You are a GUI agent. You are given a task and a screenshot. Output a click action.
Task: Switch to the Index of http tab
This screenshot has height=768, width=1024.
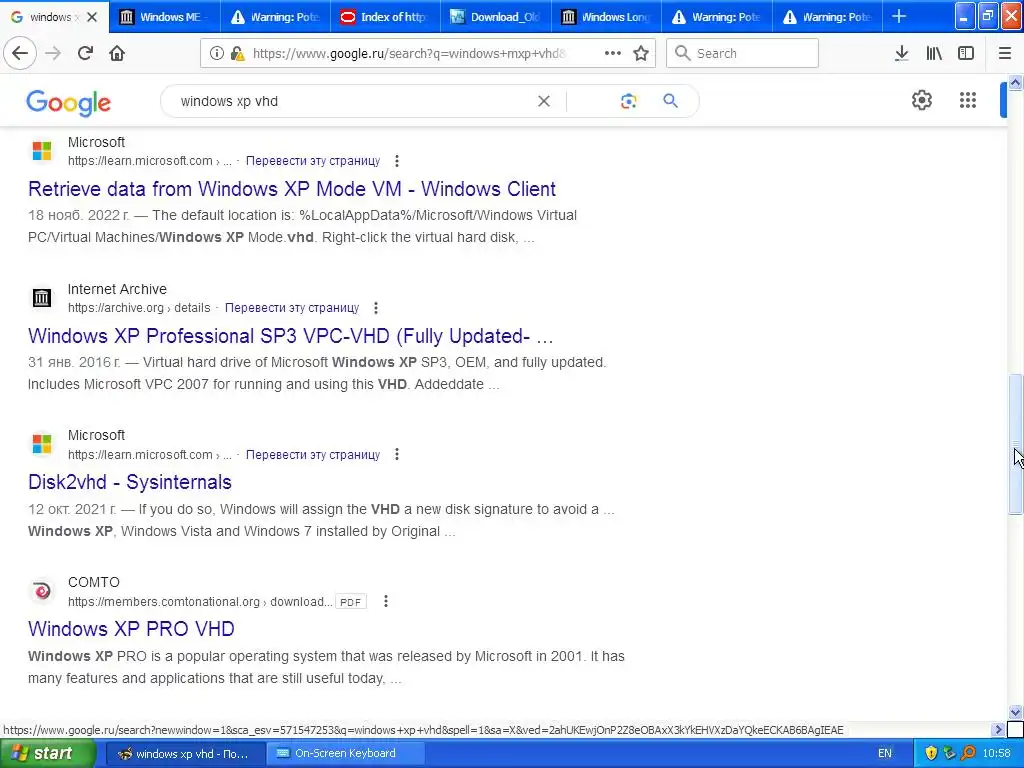[385, 17]
